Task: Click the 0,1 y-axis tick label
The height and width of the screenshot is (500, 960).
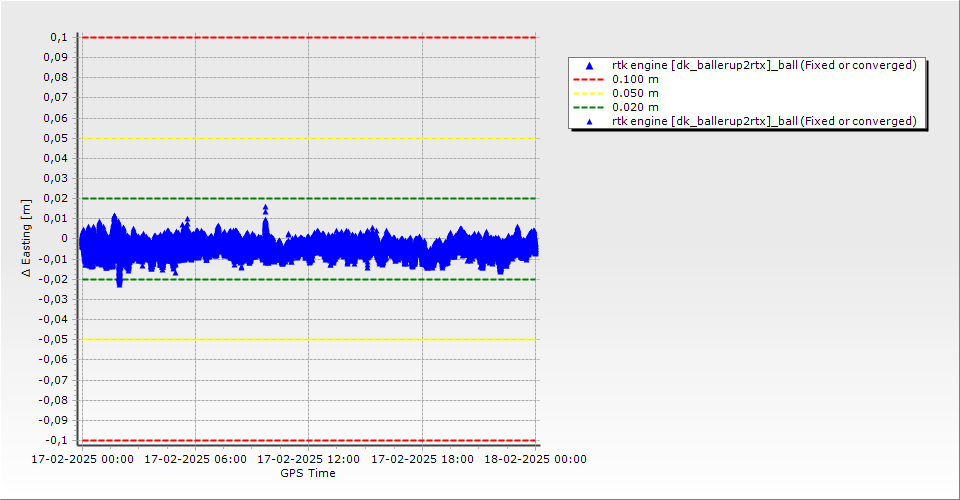Action: [59, 37]
